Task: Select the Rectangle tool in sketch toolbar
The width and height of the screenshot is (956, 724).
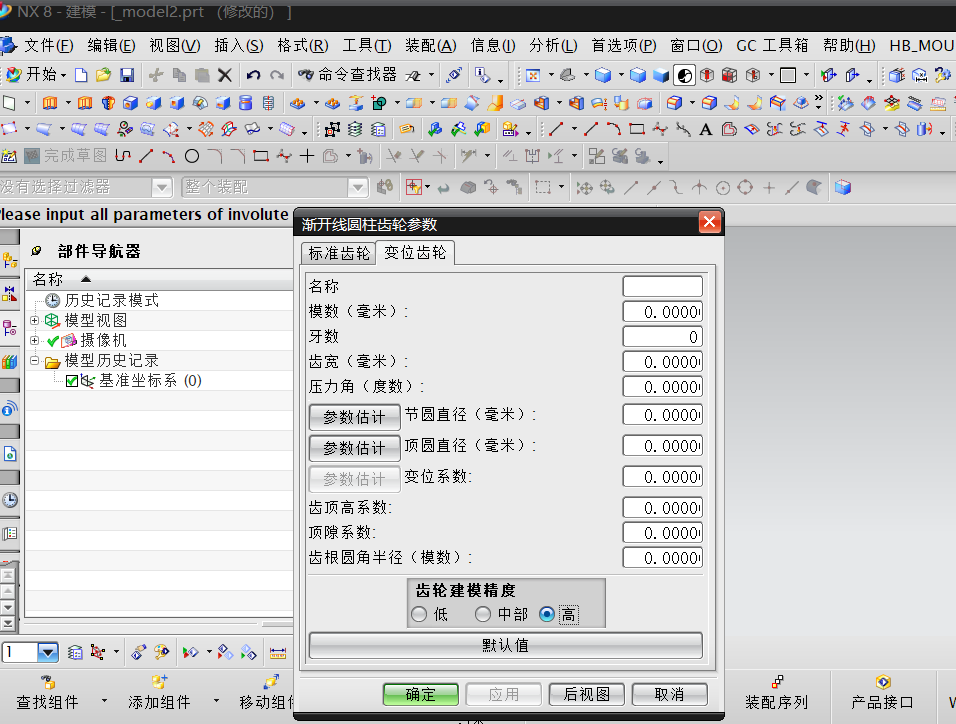Action: click(261, 157)
